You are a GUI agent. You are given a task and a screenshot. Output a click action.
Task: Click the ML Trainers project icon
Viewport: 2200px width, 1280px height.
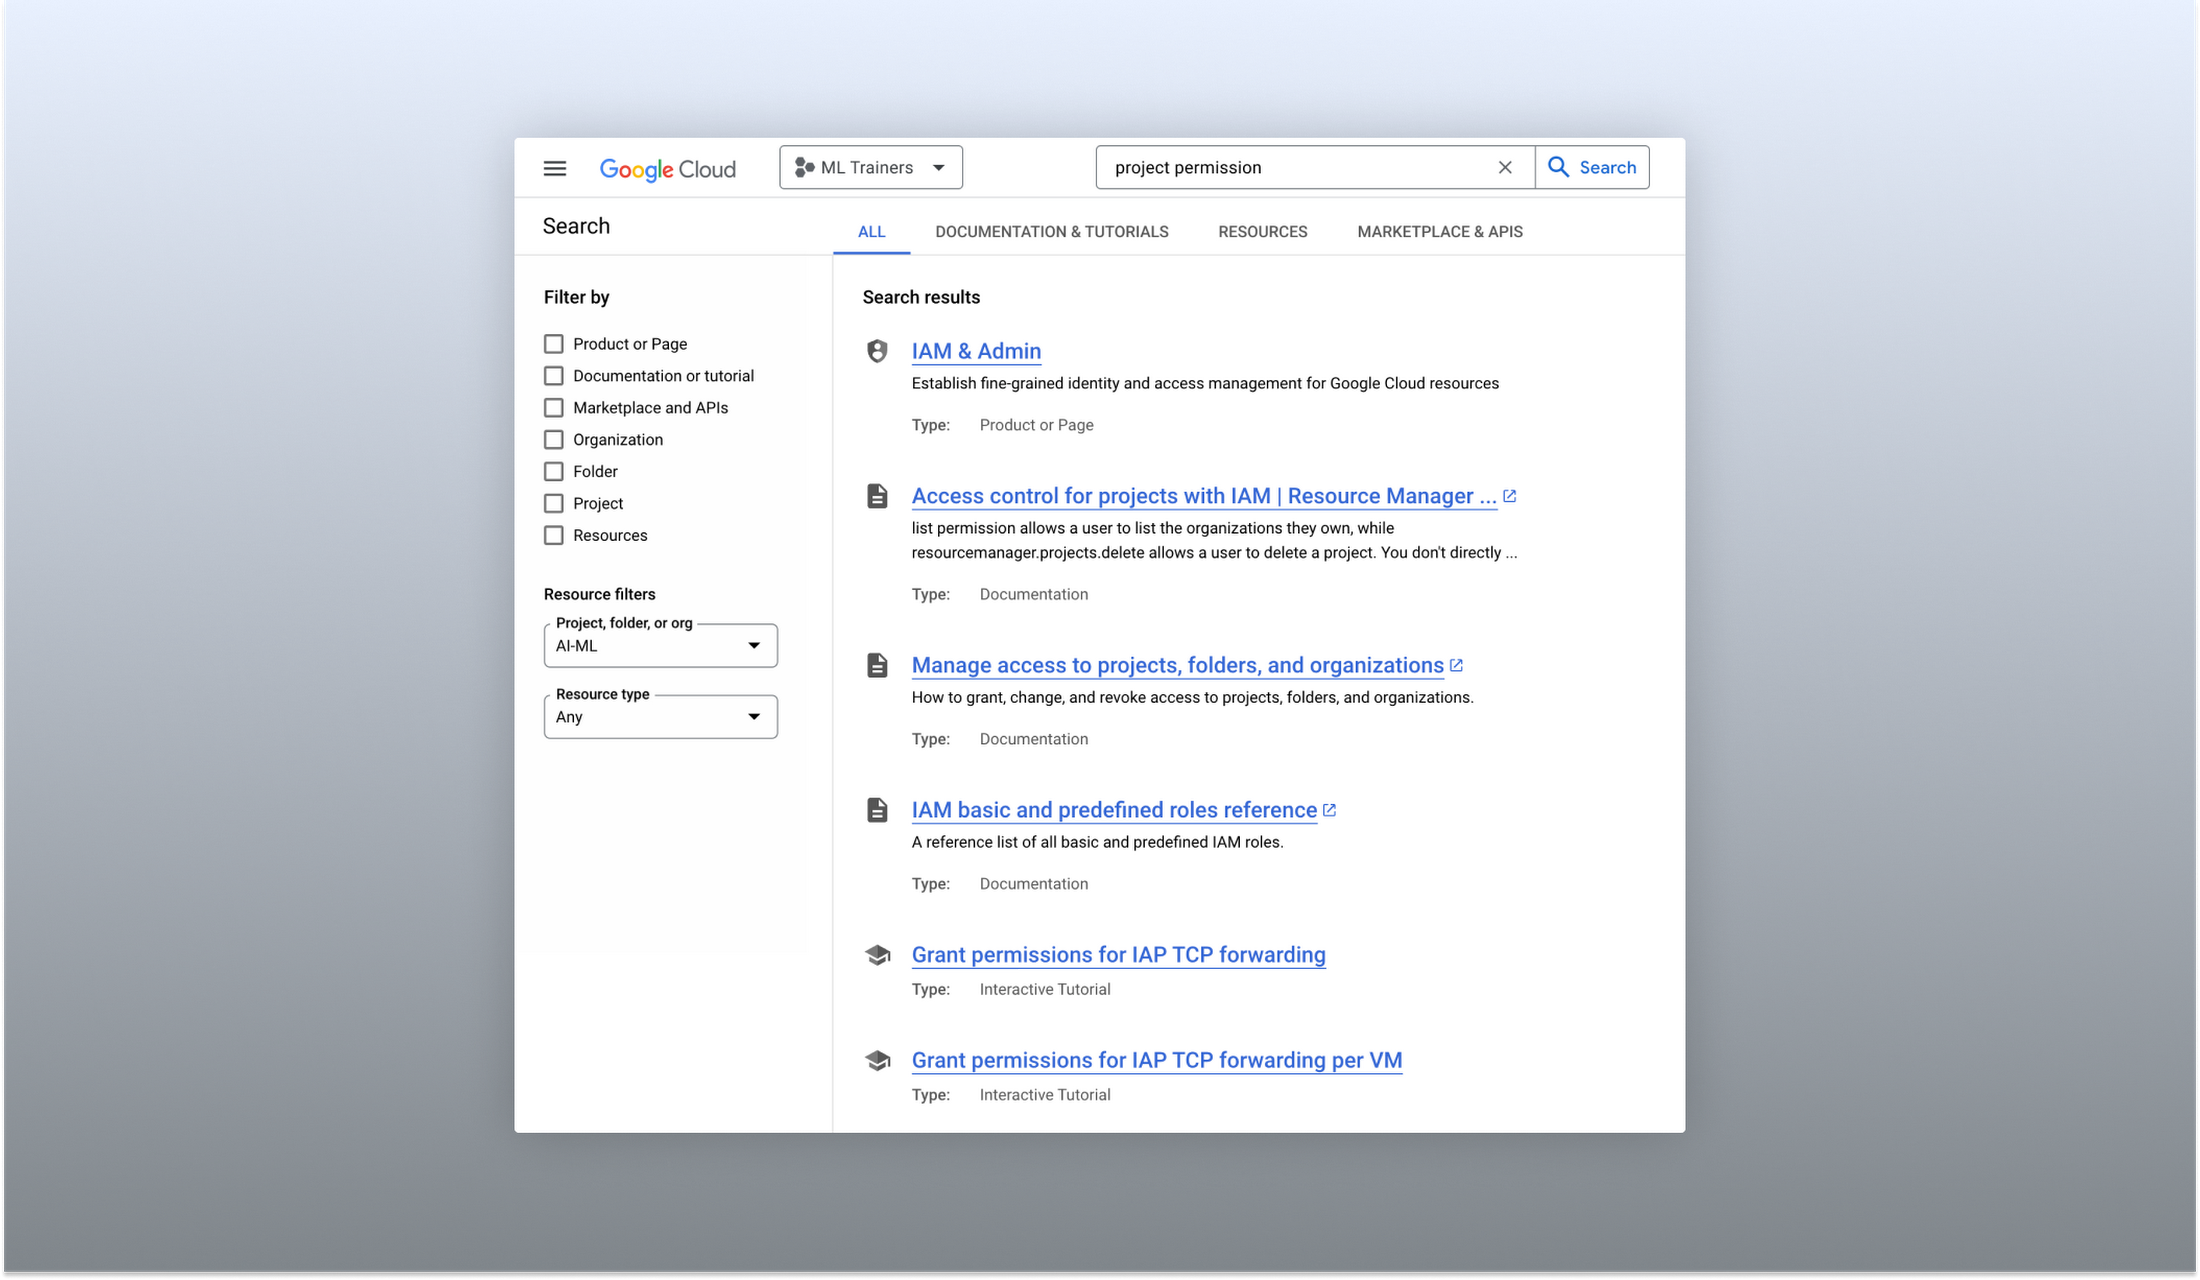[804, 167]
